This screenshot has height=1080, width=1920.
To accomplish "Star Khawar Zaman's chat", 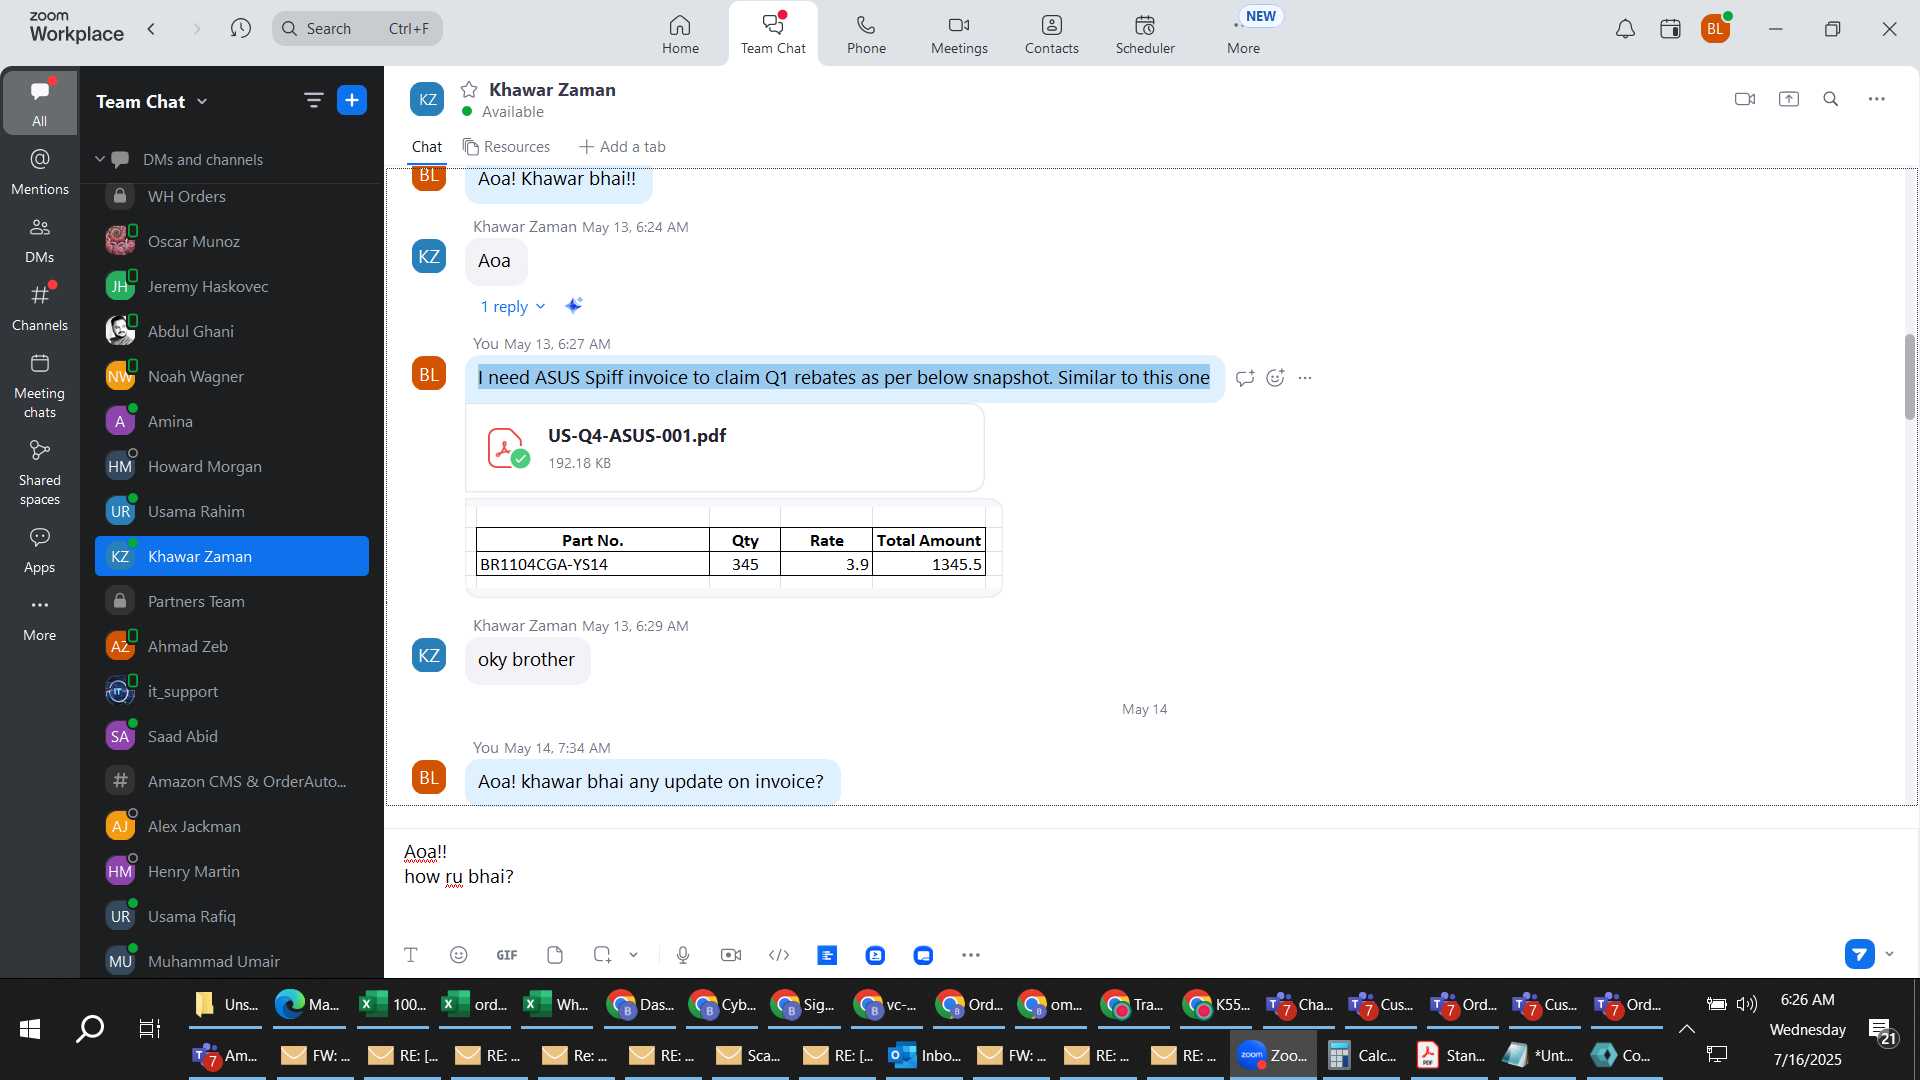I will pyautogui.click(x=469, y=89).
